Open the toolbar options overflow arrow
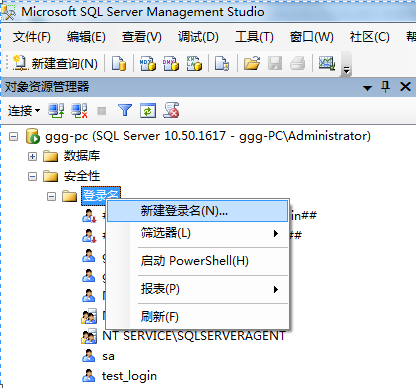This screenshot has height=388, width=416. pos(347,70)
